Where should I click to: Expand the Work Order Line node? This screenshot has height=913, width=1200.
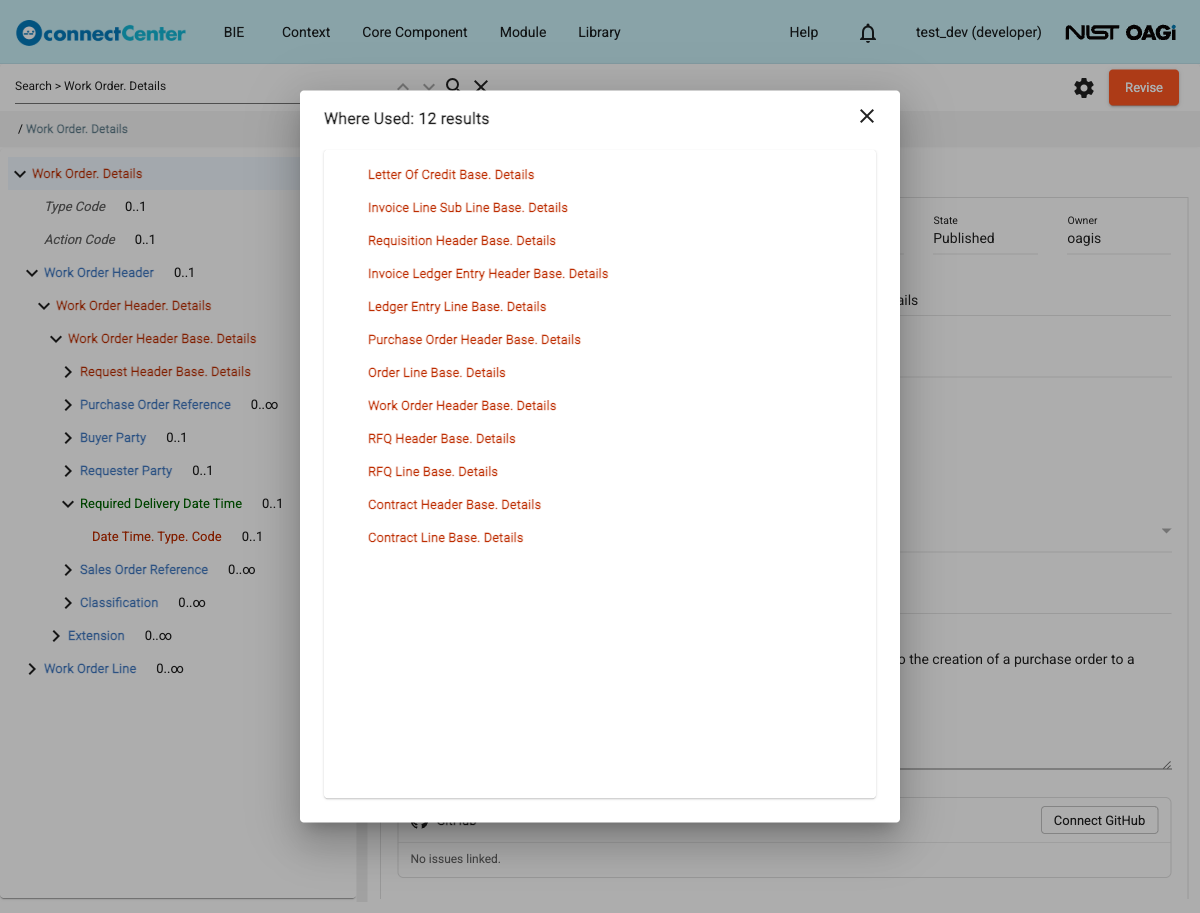pyautogui.click(x=32, y=669)
